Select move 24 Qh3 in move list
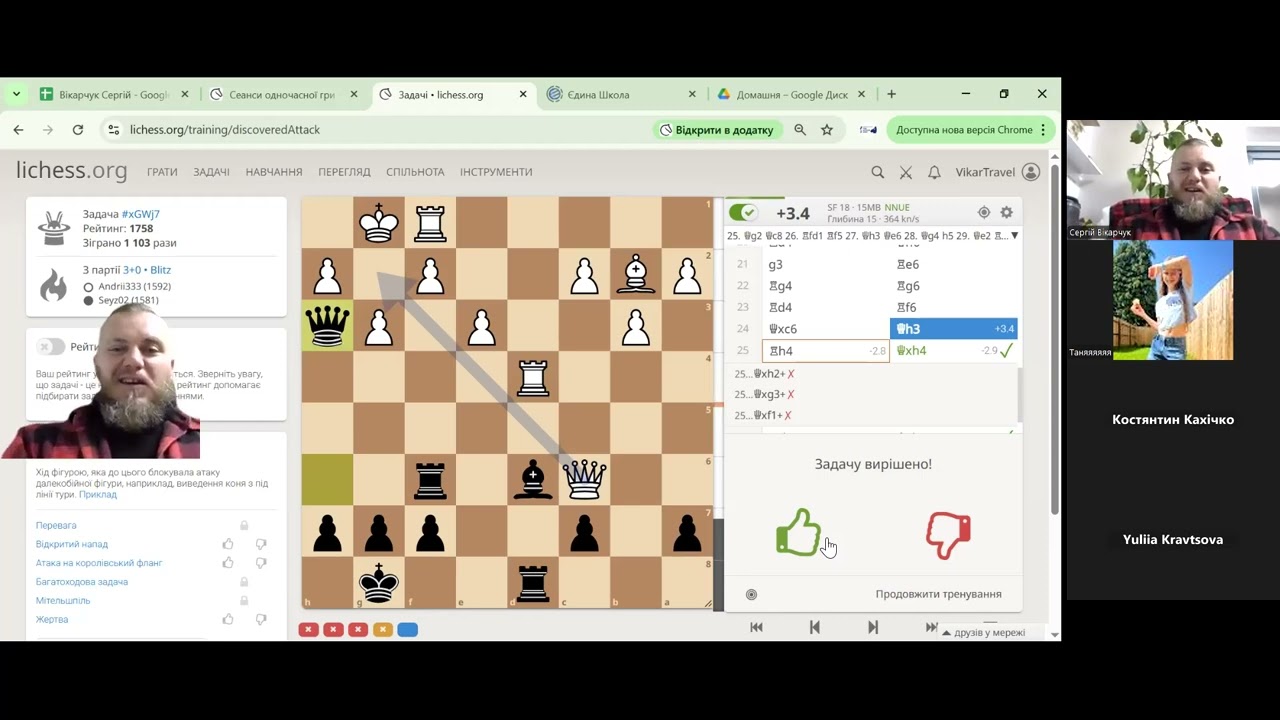The height and width of the screenshot is (720, 1280). [x=953, y=329]
